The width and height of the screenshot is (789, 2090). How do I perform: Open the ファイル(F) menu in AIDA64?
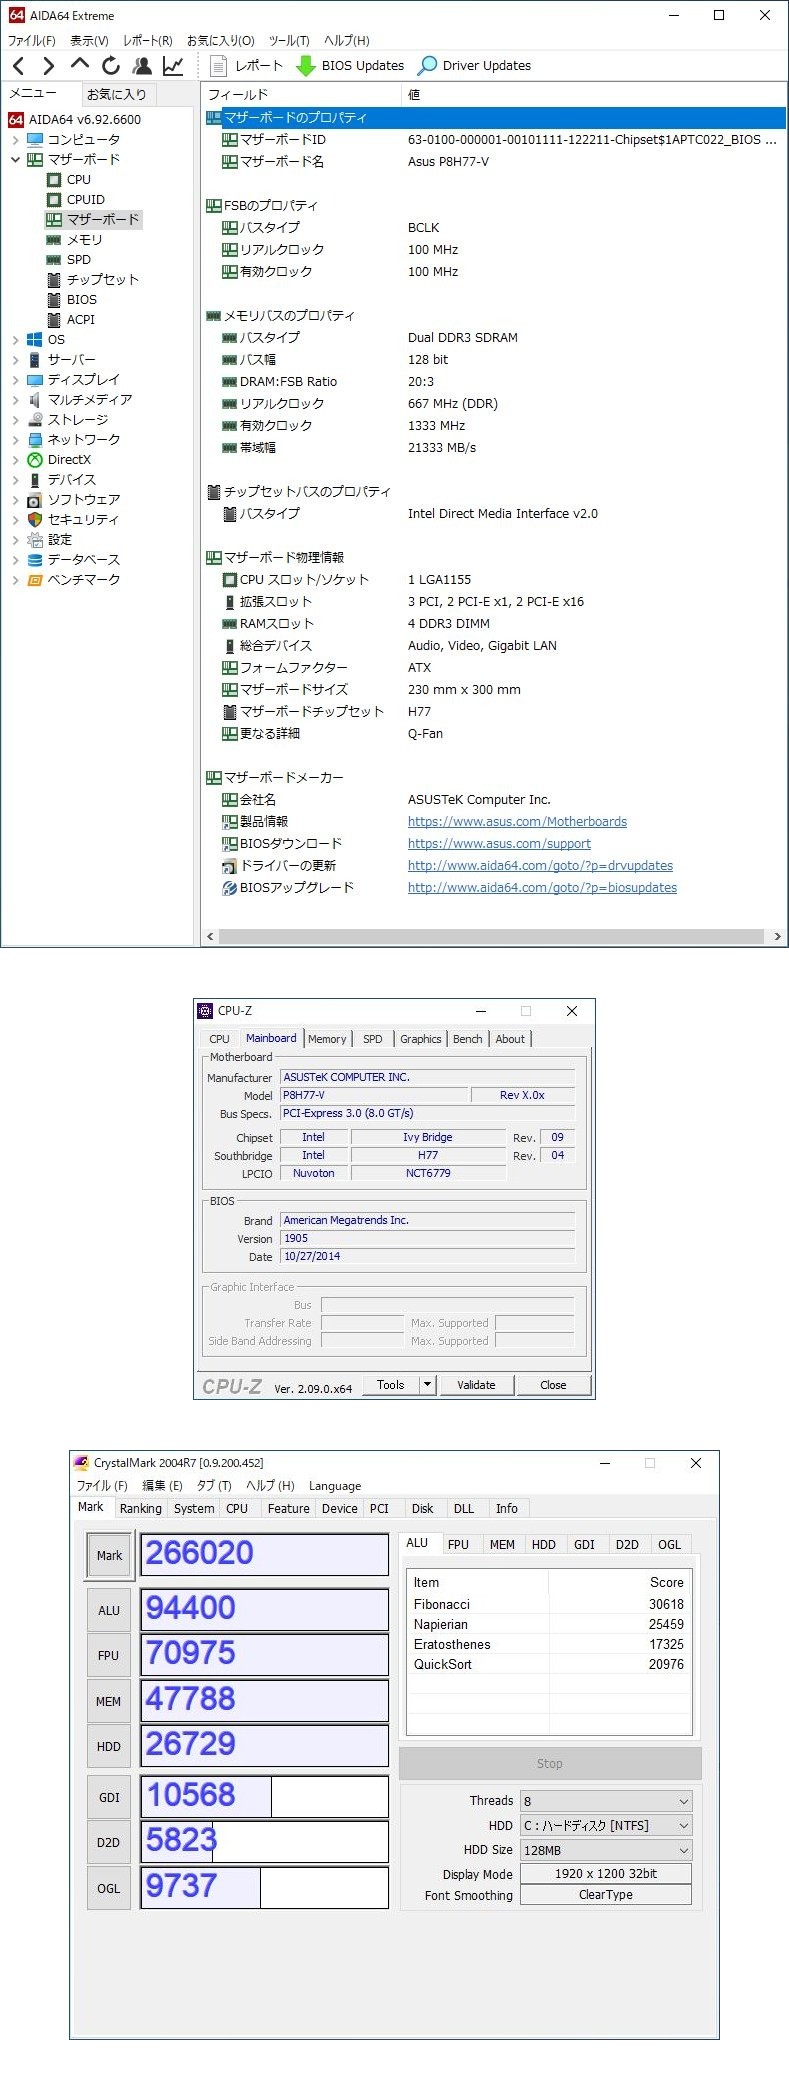(32, 41)
